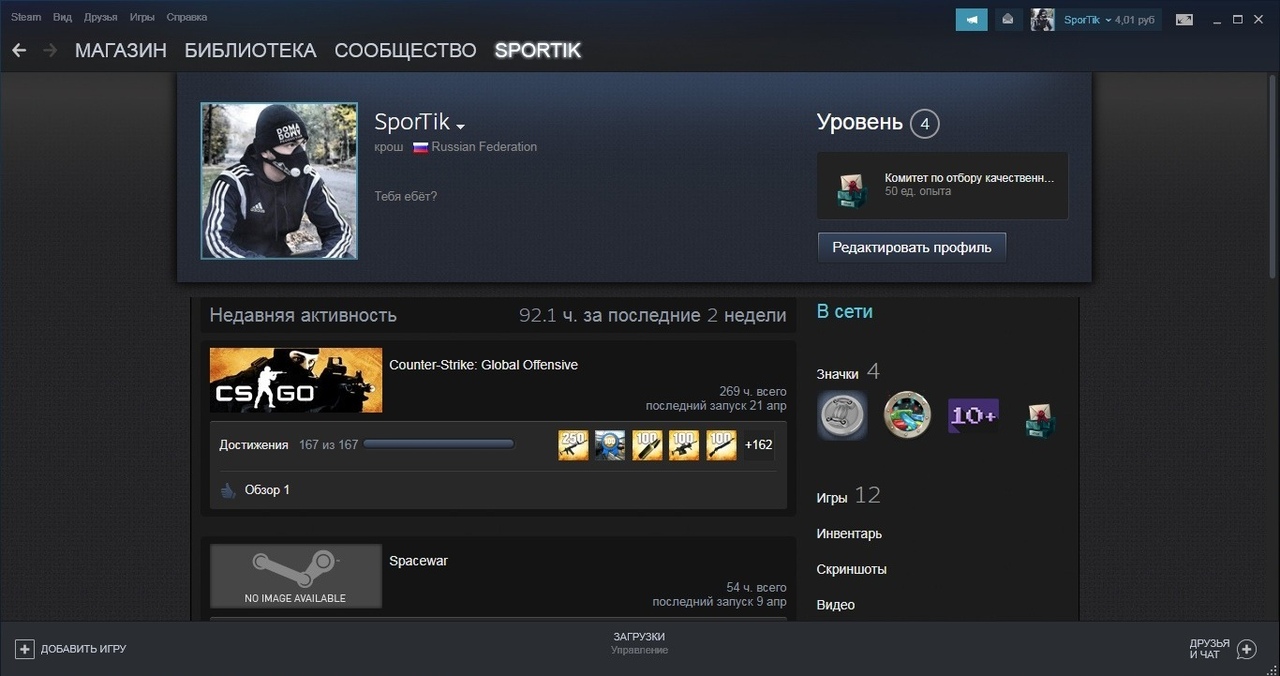Open the Инвентарь link
Image resolution: width=1280 pixels, height=676 pixels.
(x=849, y=534)
